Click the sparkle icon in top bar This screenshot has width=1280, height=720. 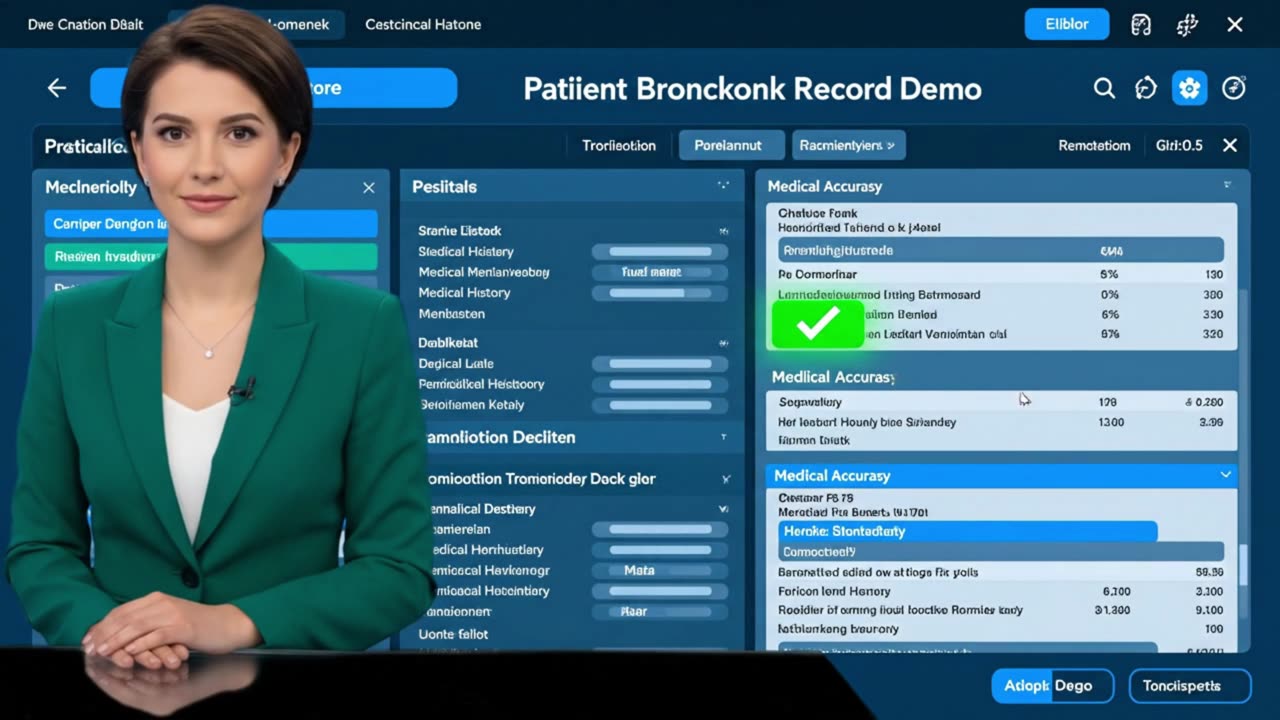click(x=1187, y=25)
